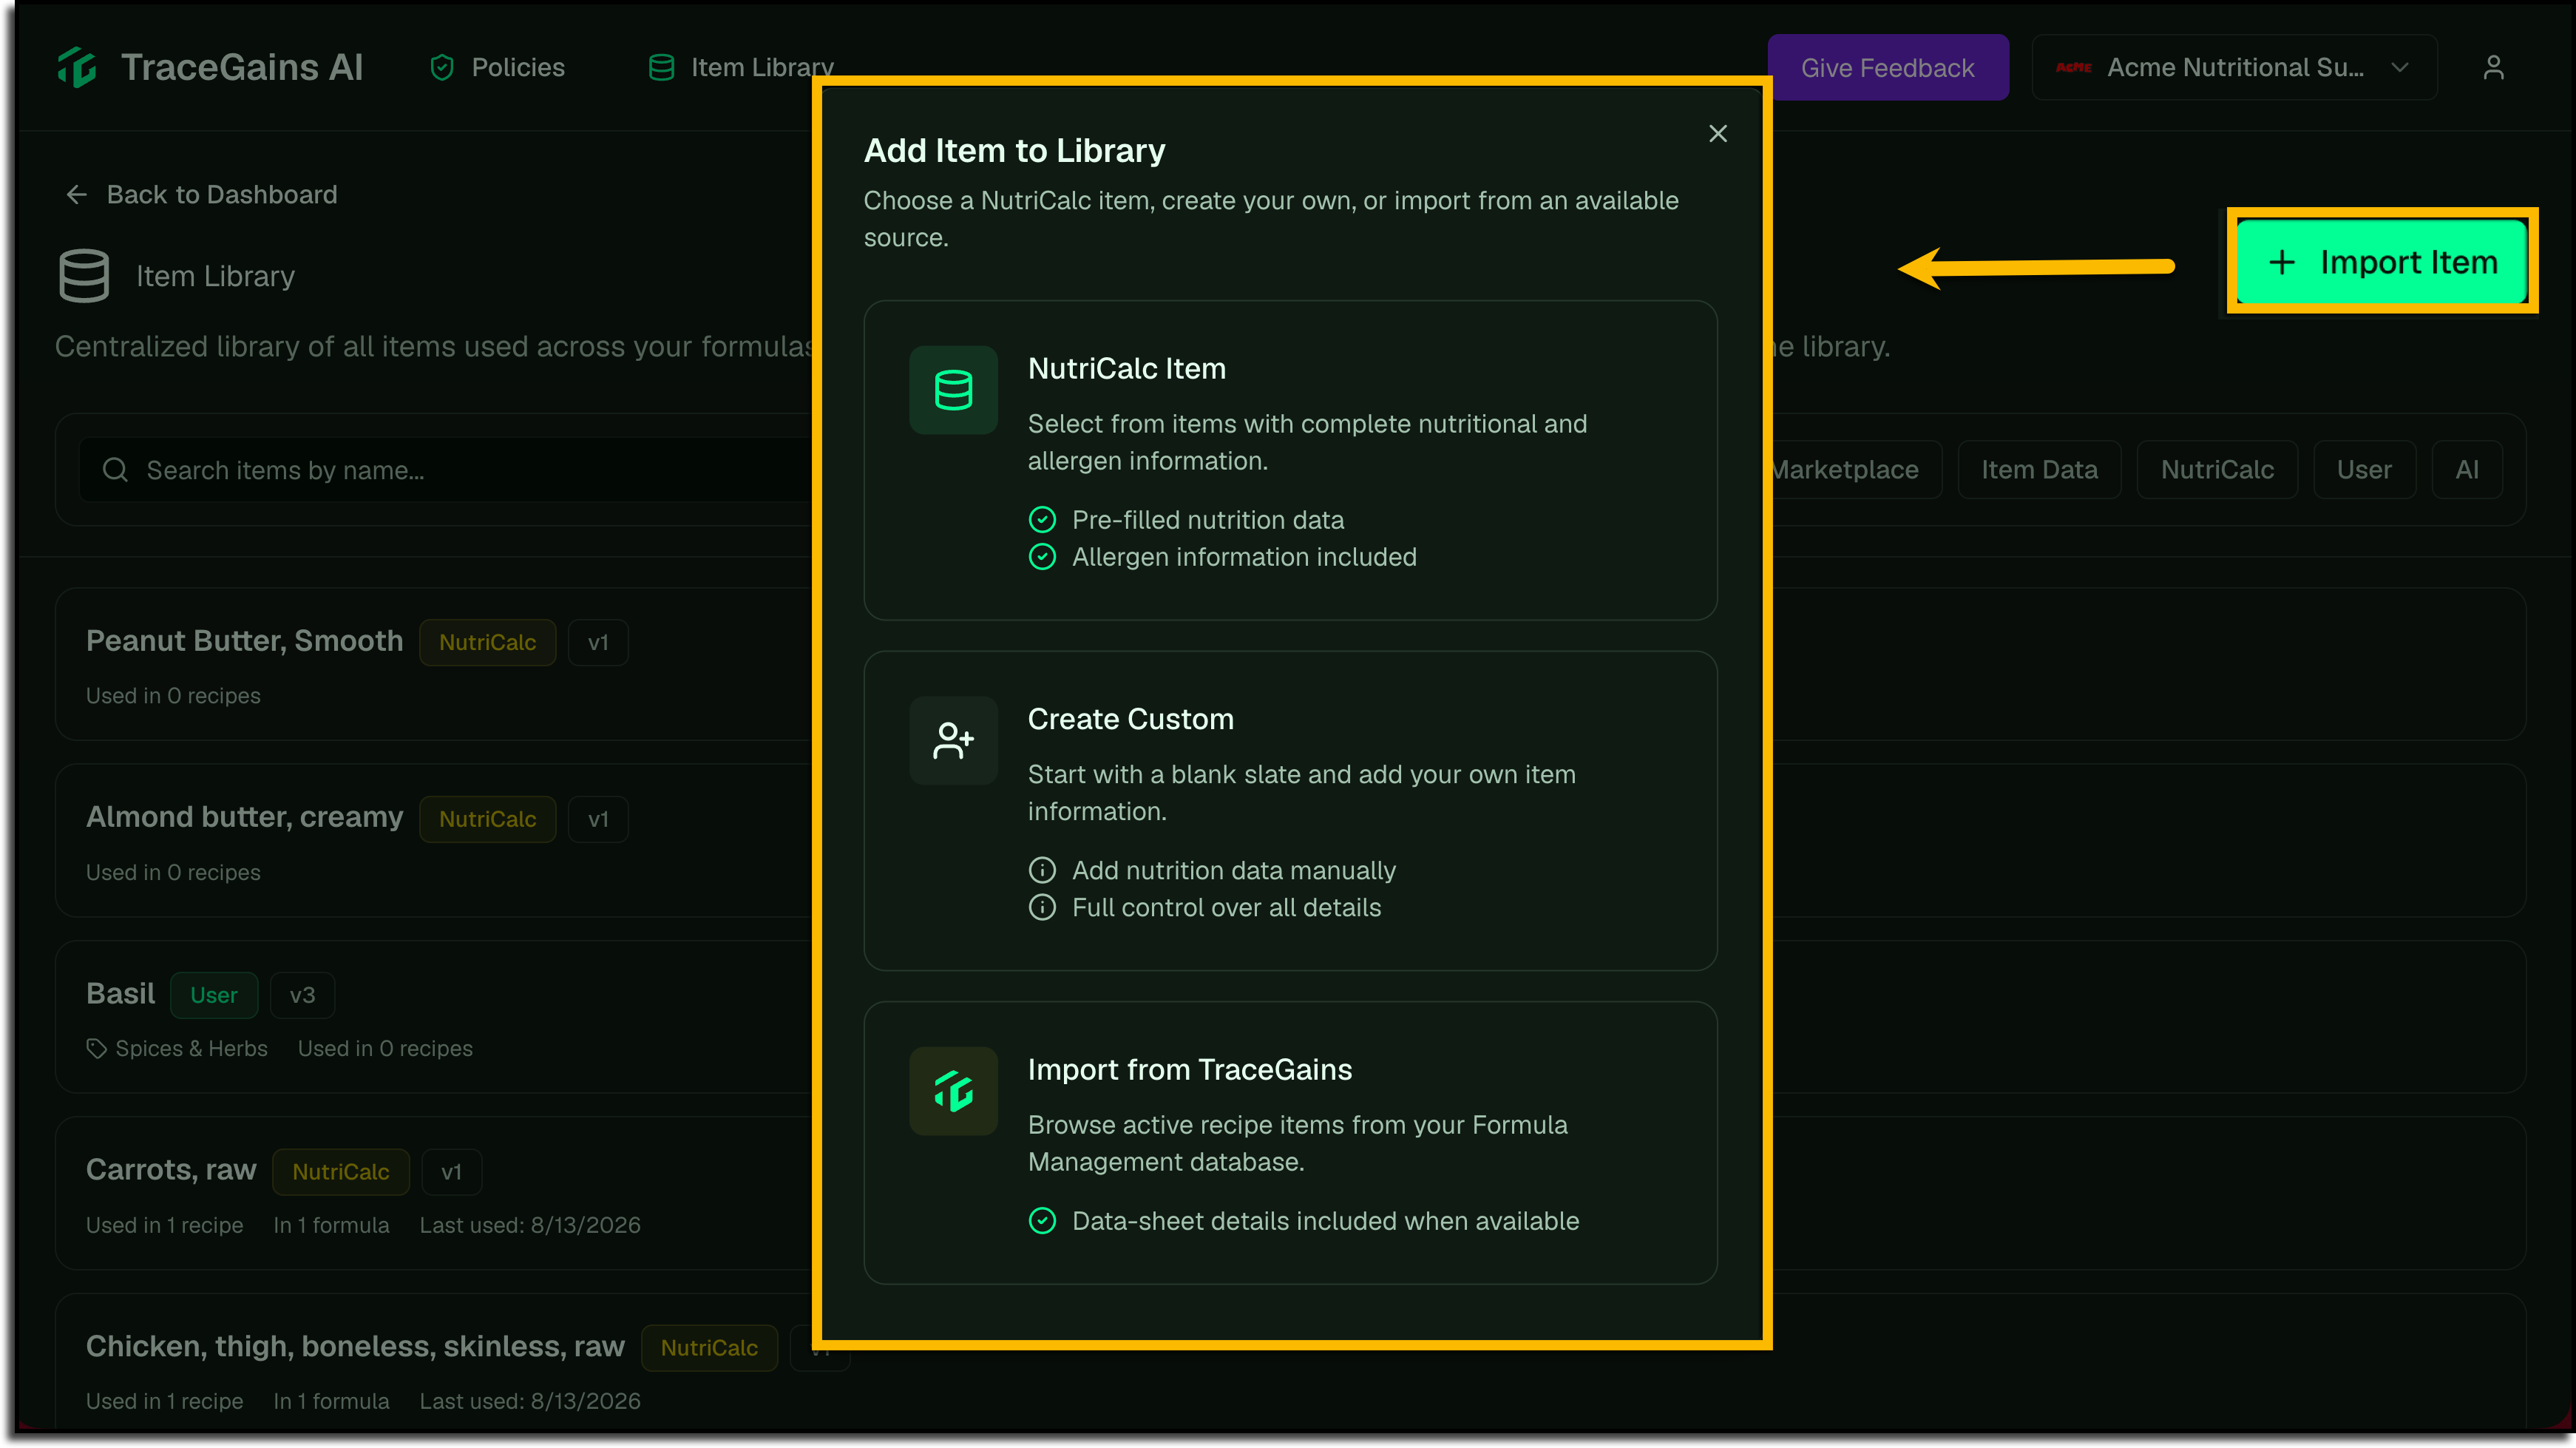This screenshot has width=2576, height=1448.
Task: Open the Policies nav tab
Action: 497,67
